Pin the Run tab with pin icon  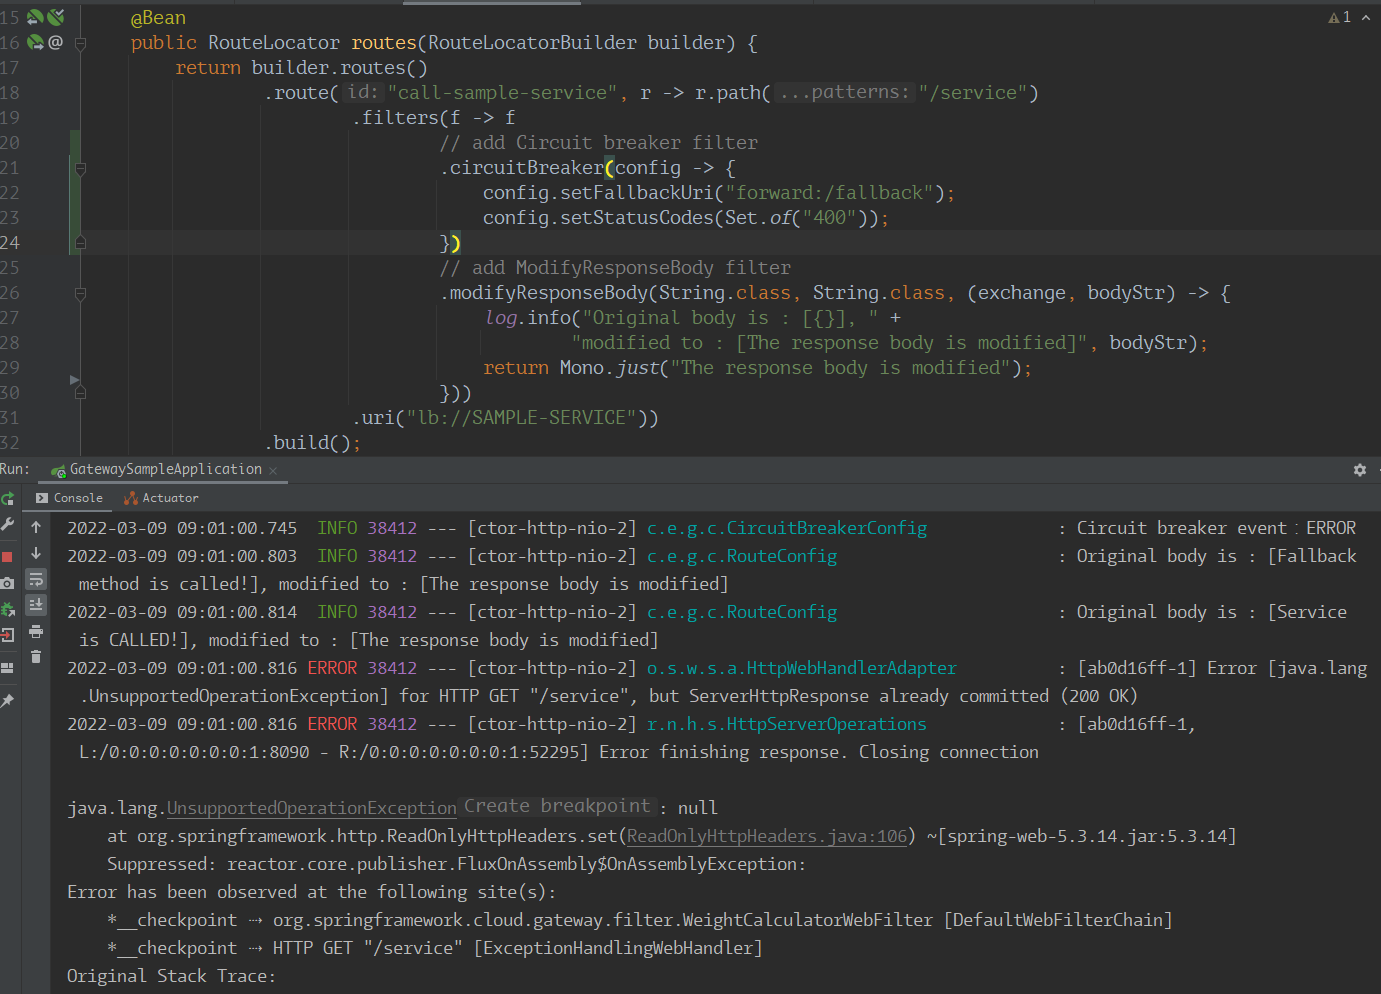[7, 701]
